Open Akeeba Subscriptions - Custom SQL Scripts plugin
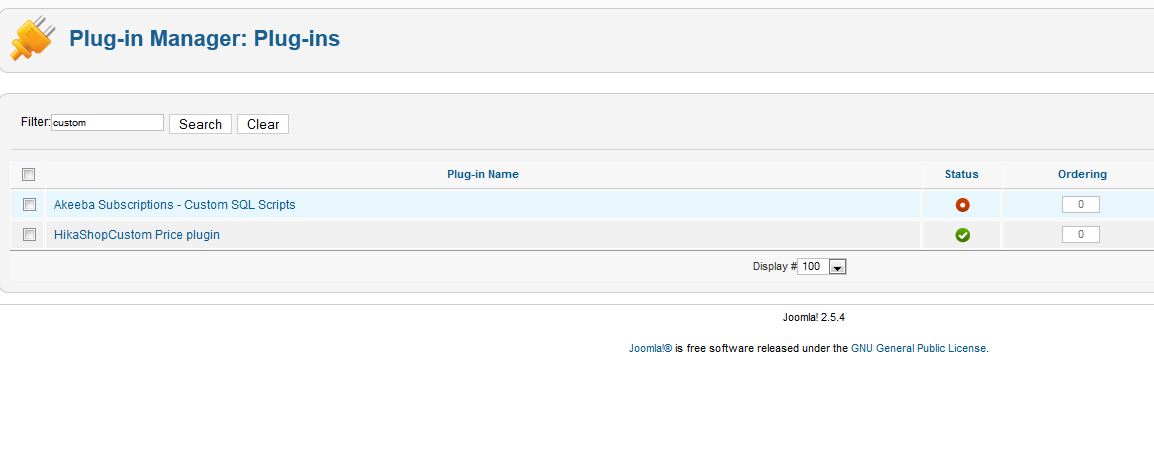The height and width of the screenshot is (470, 1154). click(x=175, y=205)
